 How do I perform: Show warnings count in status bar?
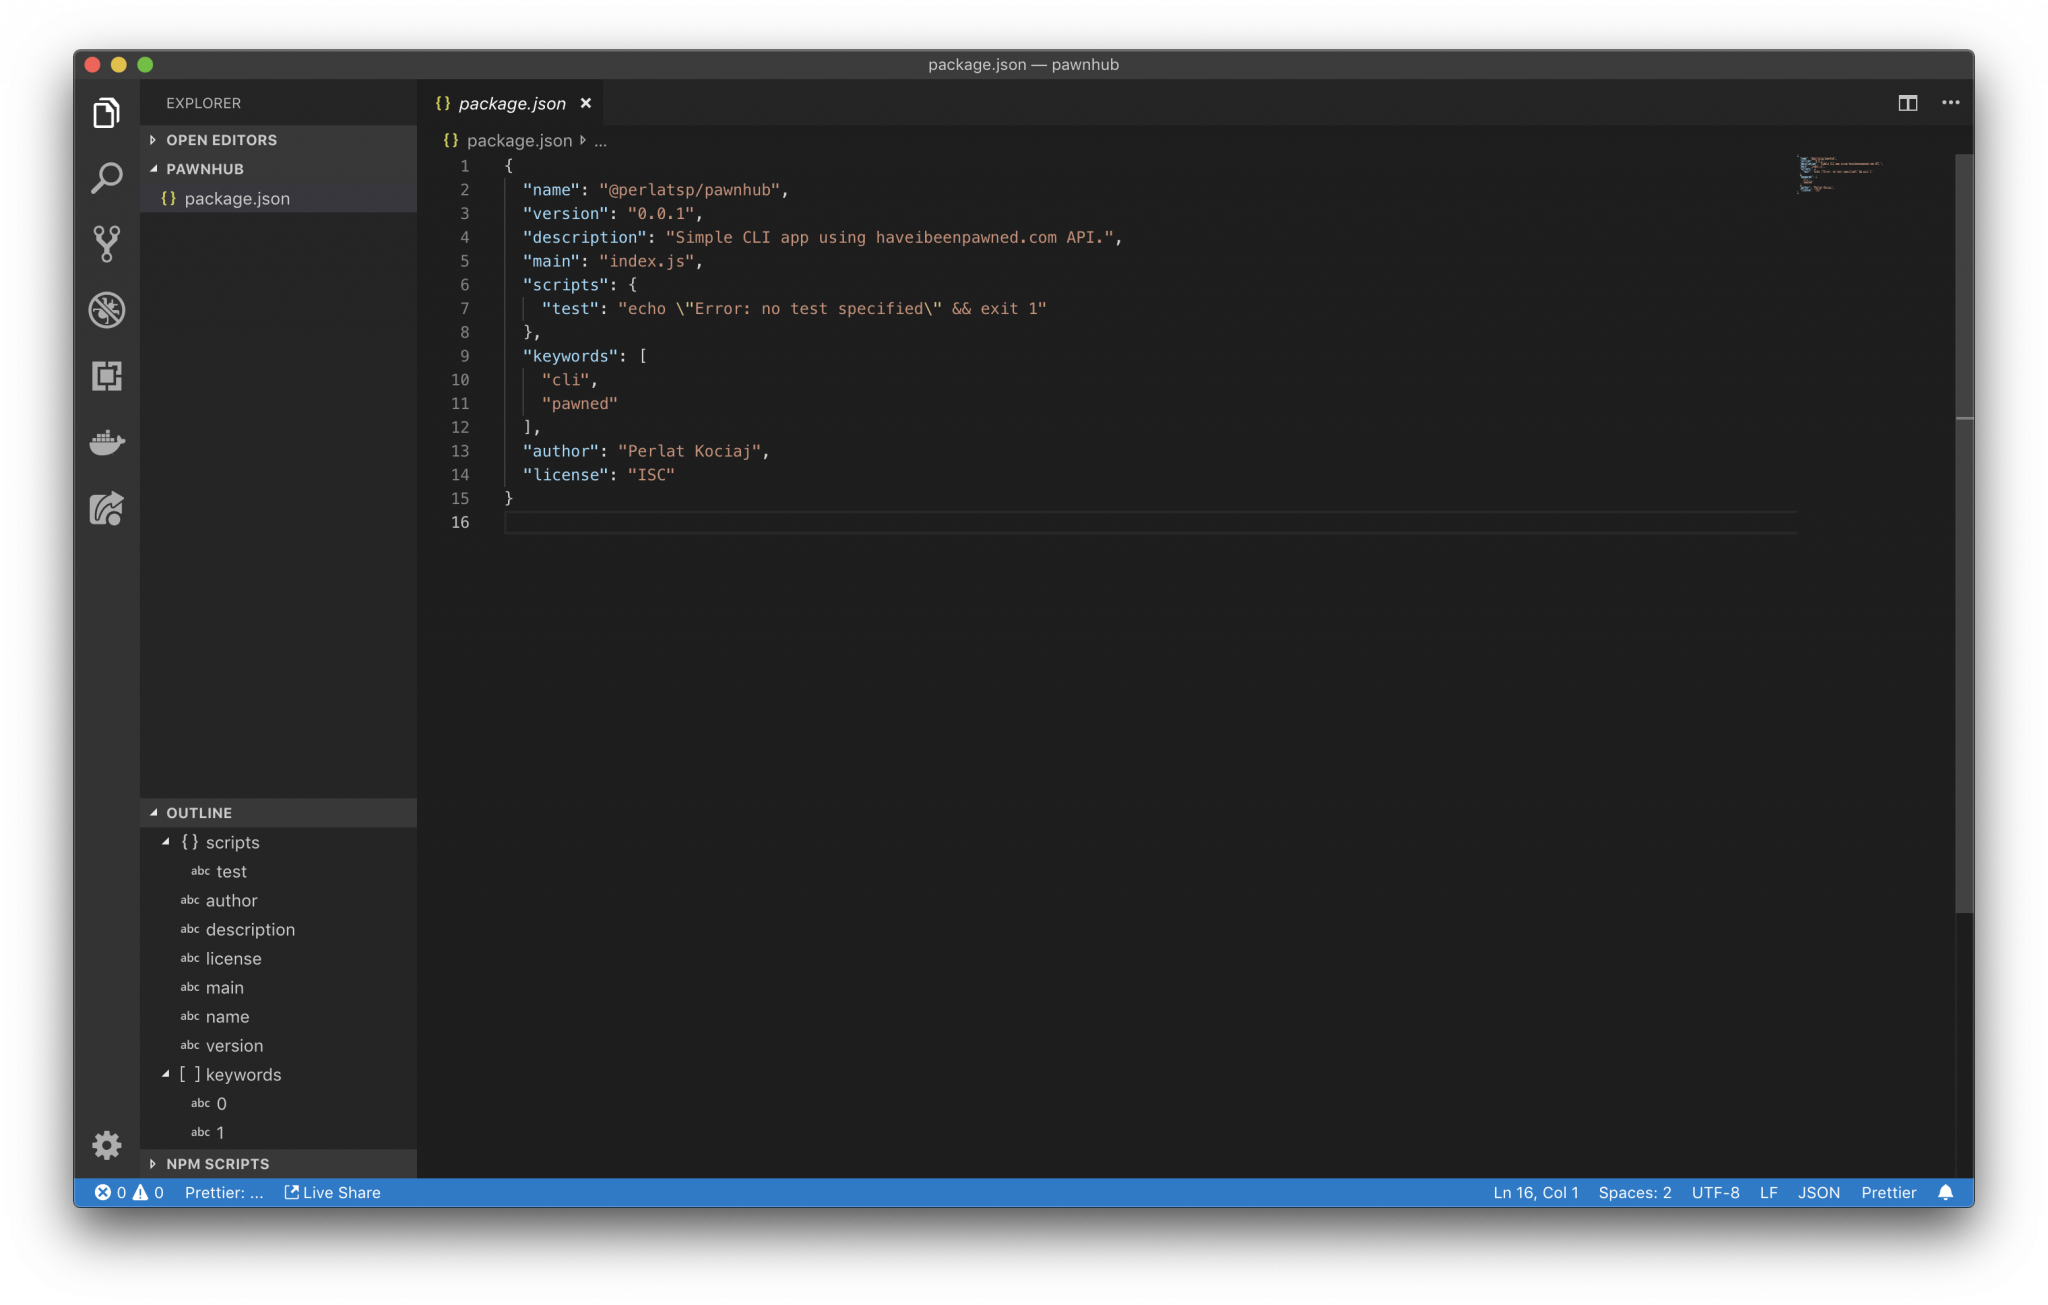coord(148,1192)
